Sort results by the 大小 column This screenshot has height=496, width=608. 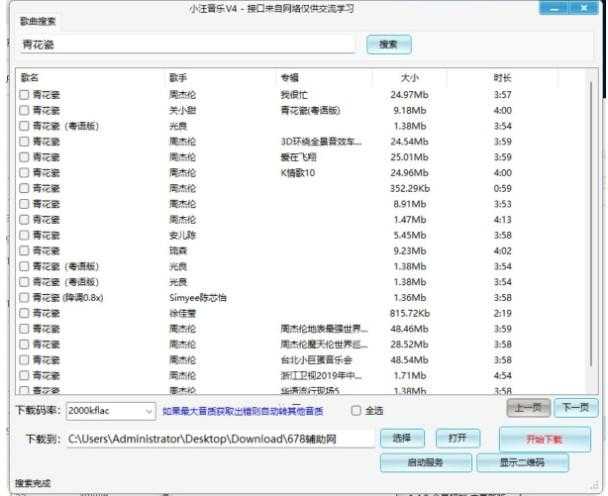coord(410,77)
